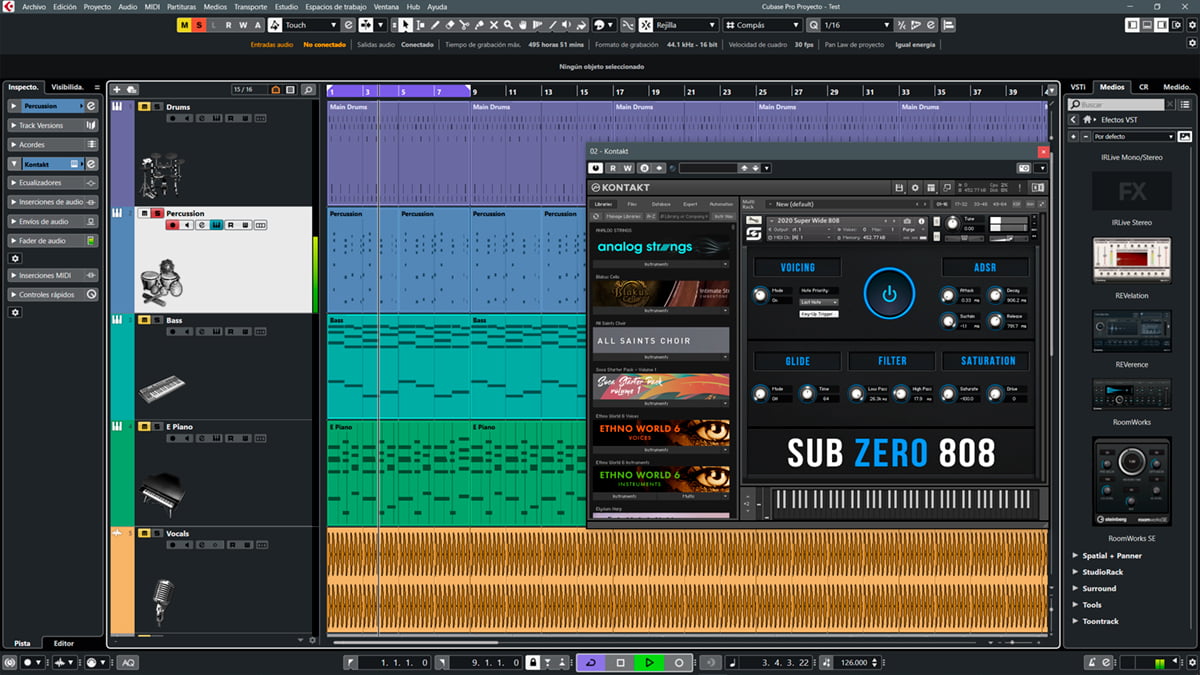Screen dimensions: 1200x675
Task: Click the Stop transport button
Action: tap(620, 662)
